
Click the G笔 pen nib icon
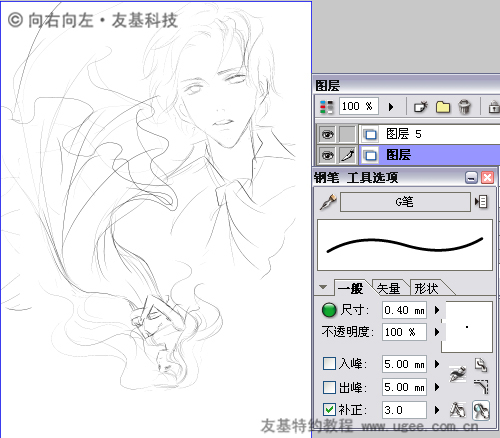[328, 202]
